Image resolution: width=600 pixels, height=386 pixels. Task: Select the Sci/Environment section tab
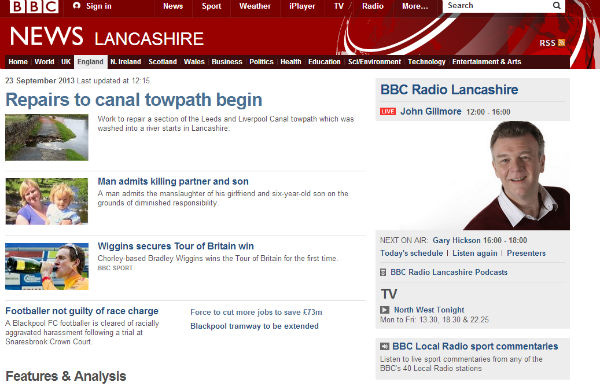tap(374, 62)
